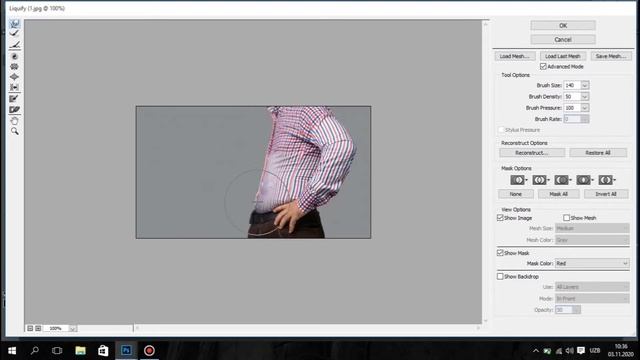Image resolution: width=640 pixels, height=360 pixels.
Task: Click the UZB language indicator
Action: click(595, 351)
